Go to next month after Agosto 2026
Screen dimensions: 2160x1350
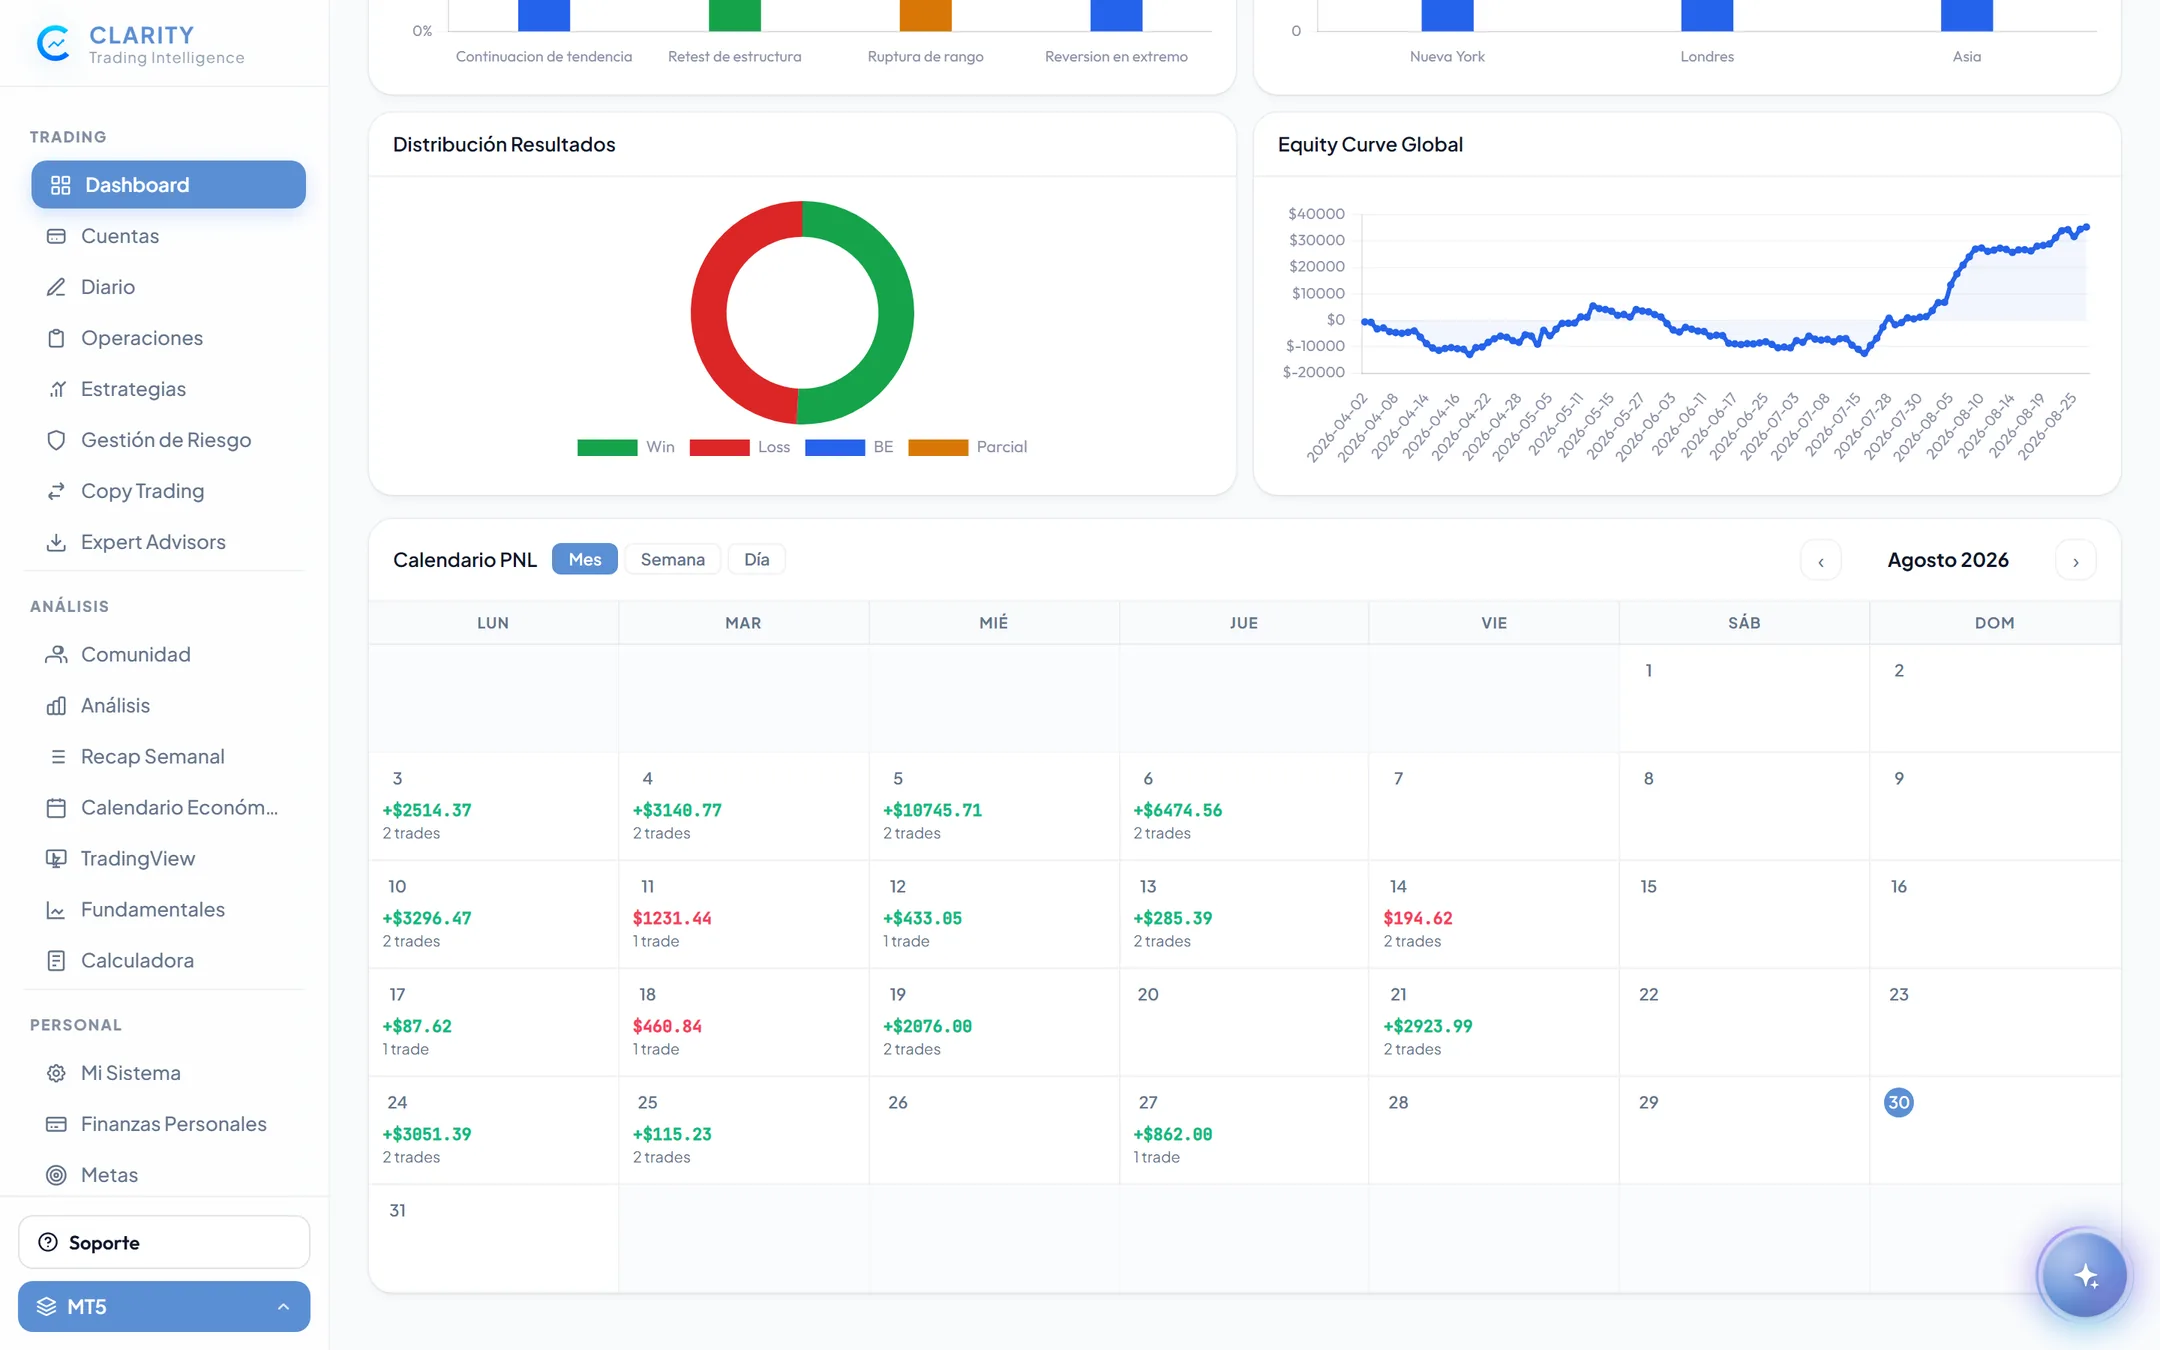[x=2075, y=561]
